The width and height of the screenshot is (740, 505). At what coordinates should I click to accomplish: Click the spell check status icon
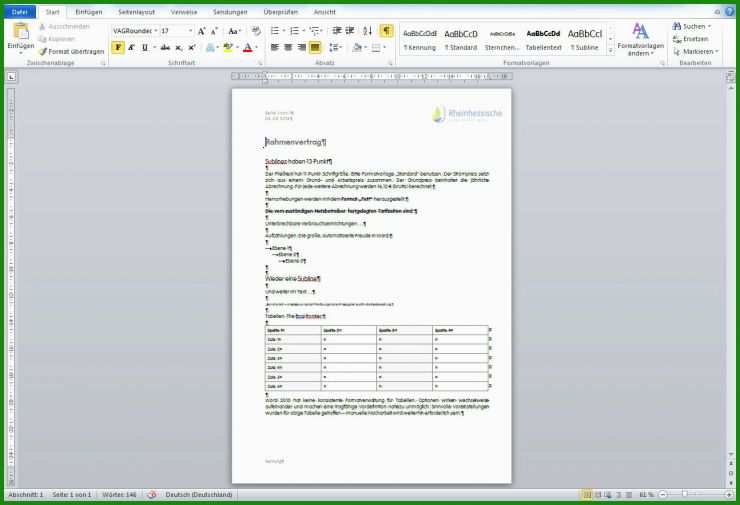click(x=151, y=495)
